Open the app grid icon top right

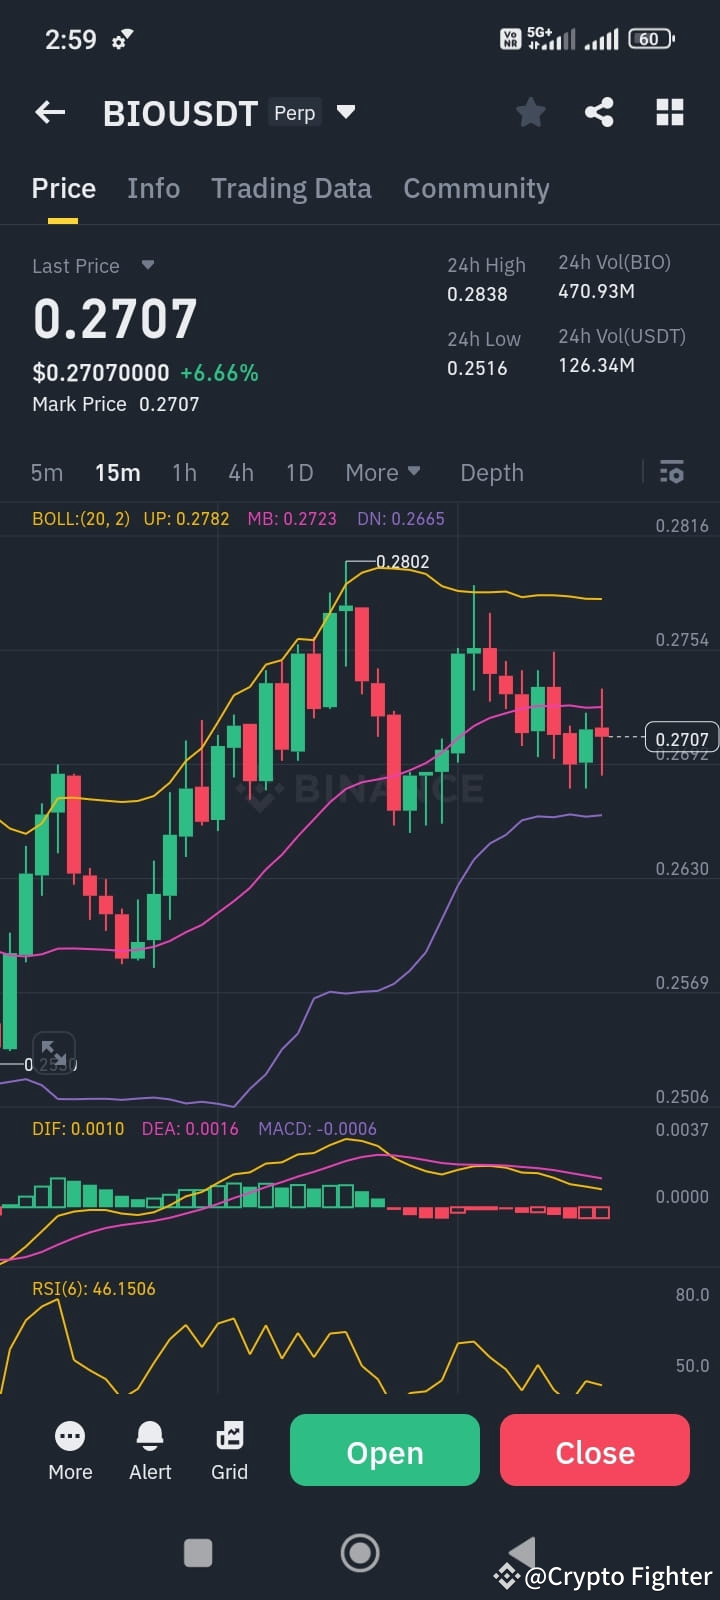tap(669, 112)
